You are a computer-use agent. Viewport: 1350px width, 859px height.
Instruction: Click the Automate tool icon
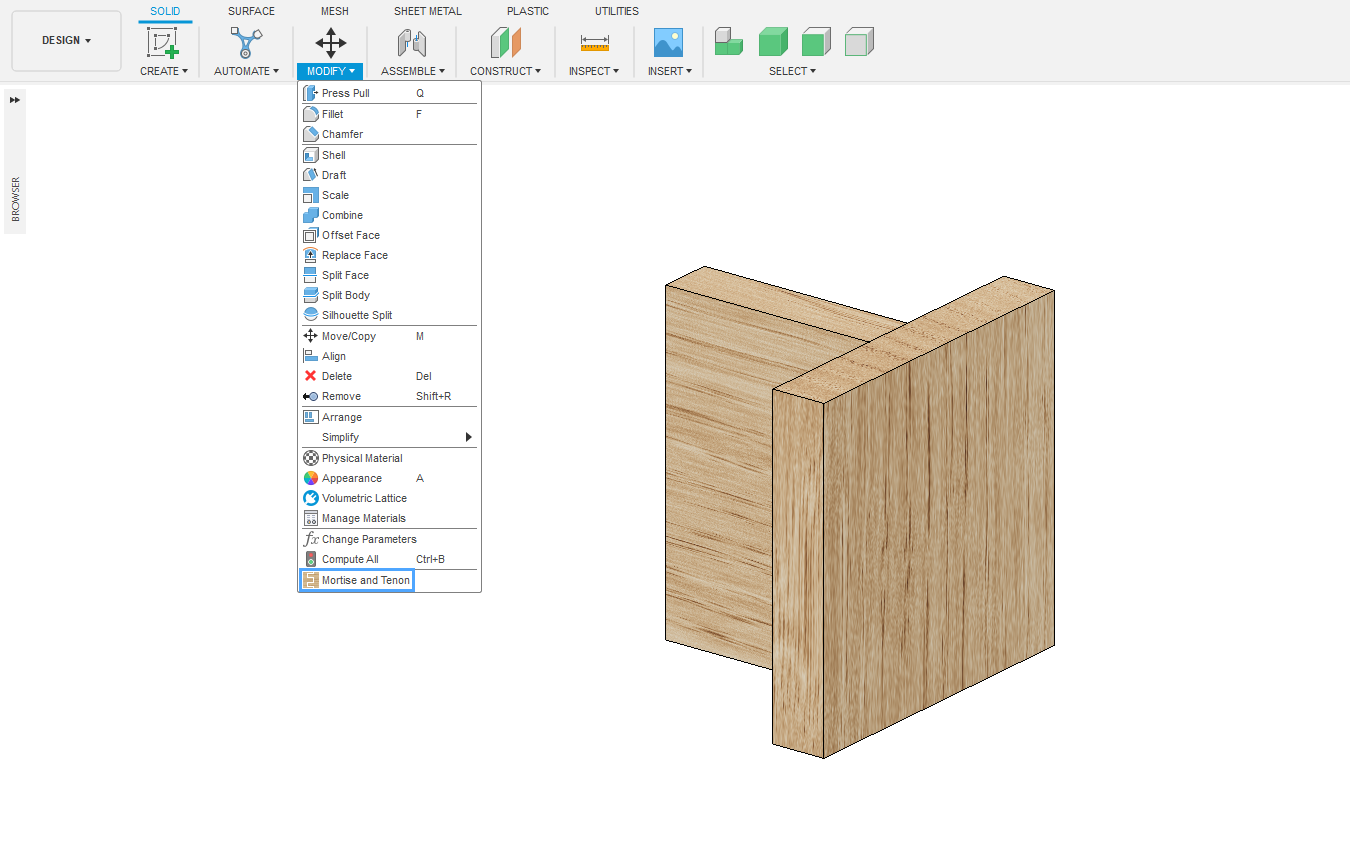click(246, 43)
